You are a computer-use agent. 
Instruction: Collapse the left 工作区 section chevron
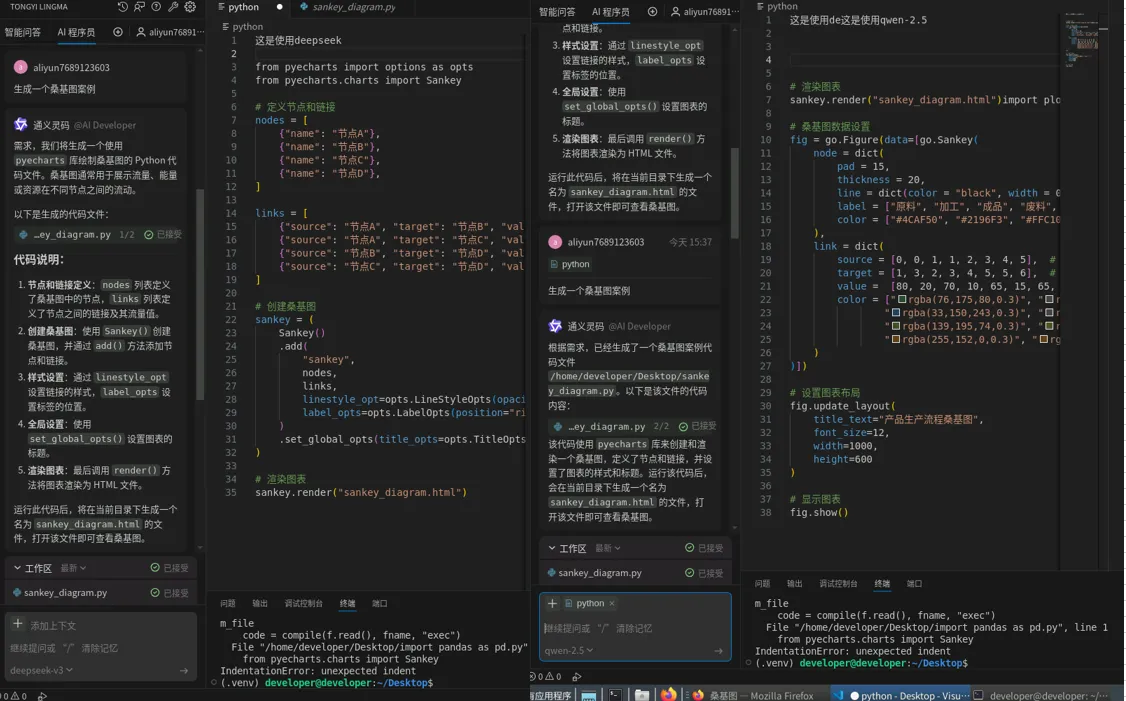point(17,567)
